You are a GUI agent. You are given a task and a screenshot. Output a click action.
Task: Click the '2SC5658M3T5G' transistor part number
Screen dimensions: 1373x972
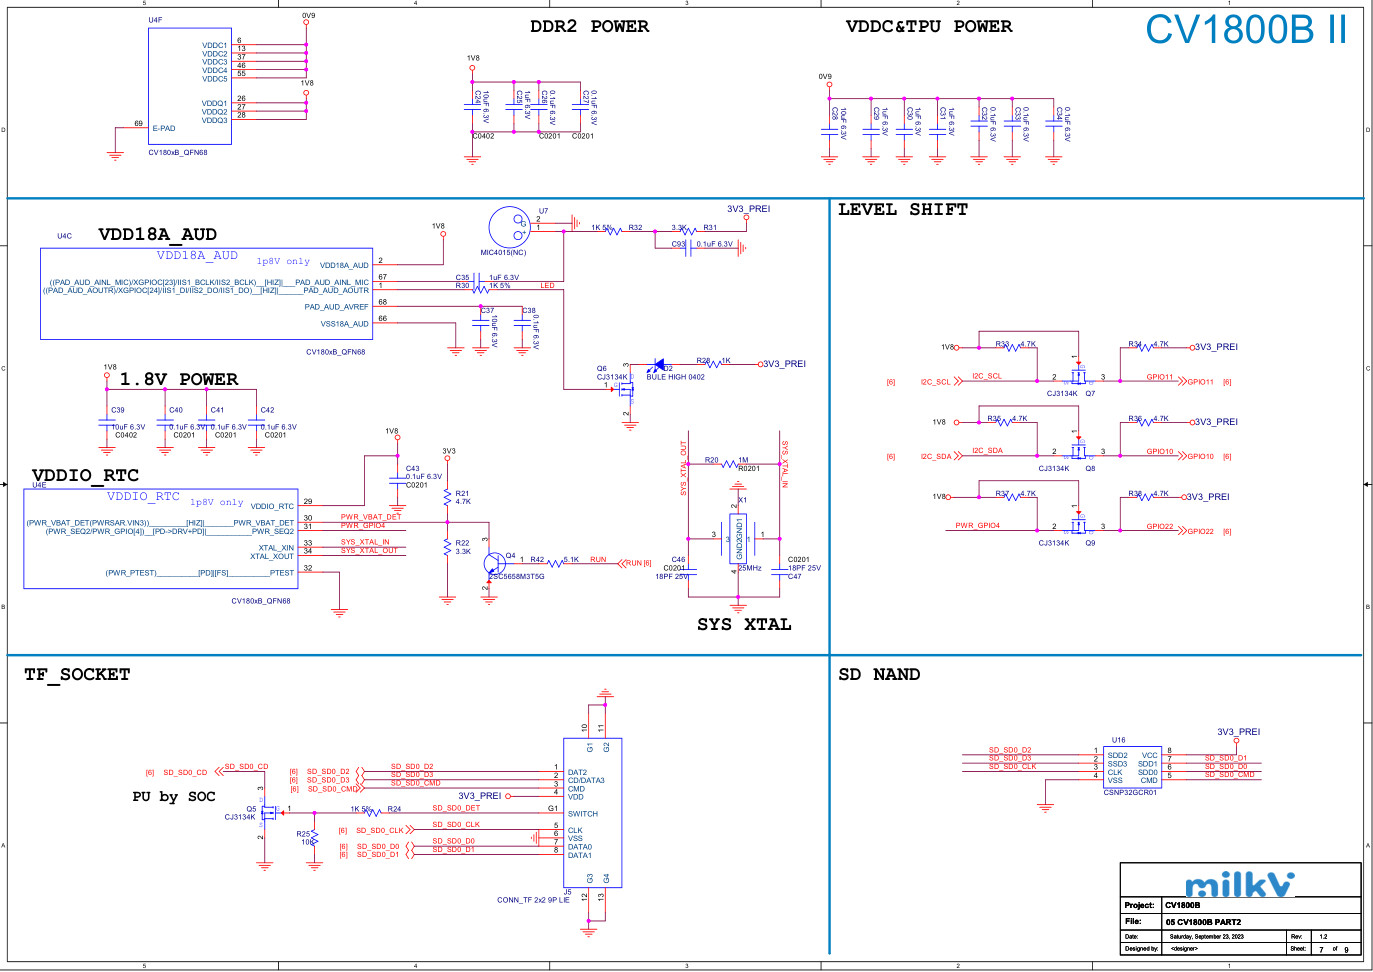516,577
